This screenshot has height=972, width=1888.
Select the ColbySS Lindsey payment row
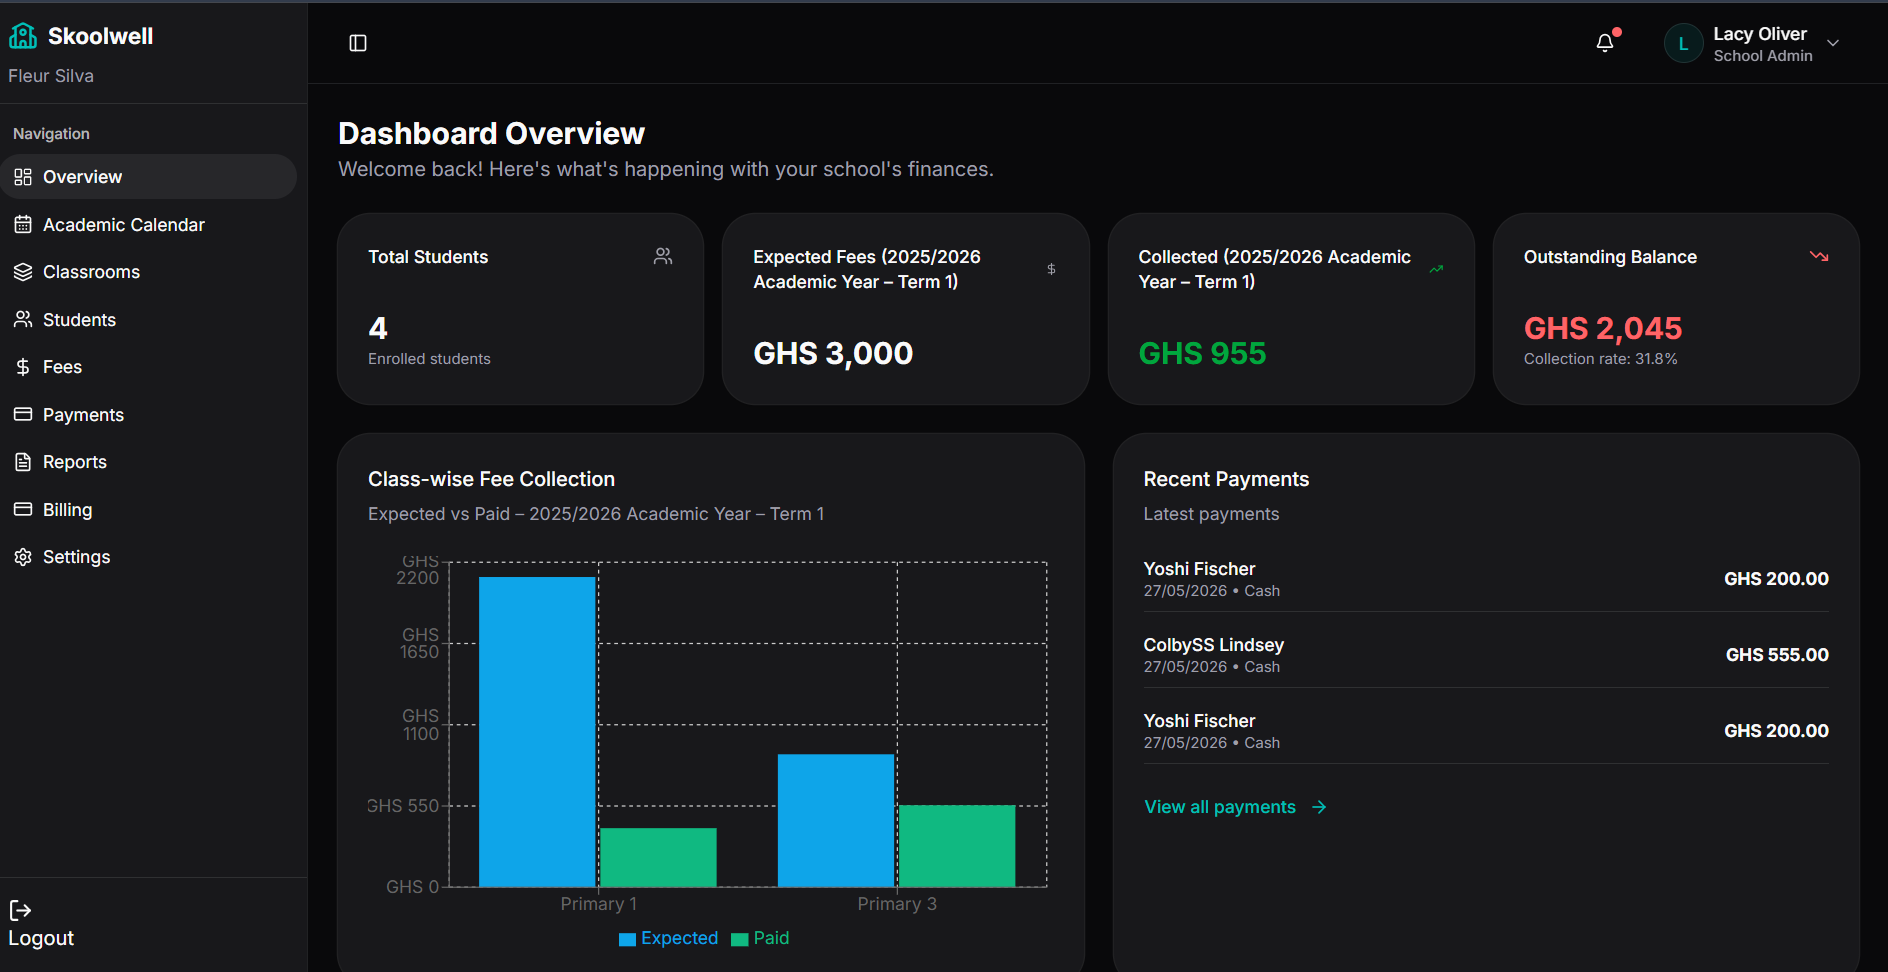(x=1486, y=655)
